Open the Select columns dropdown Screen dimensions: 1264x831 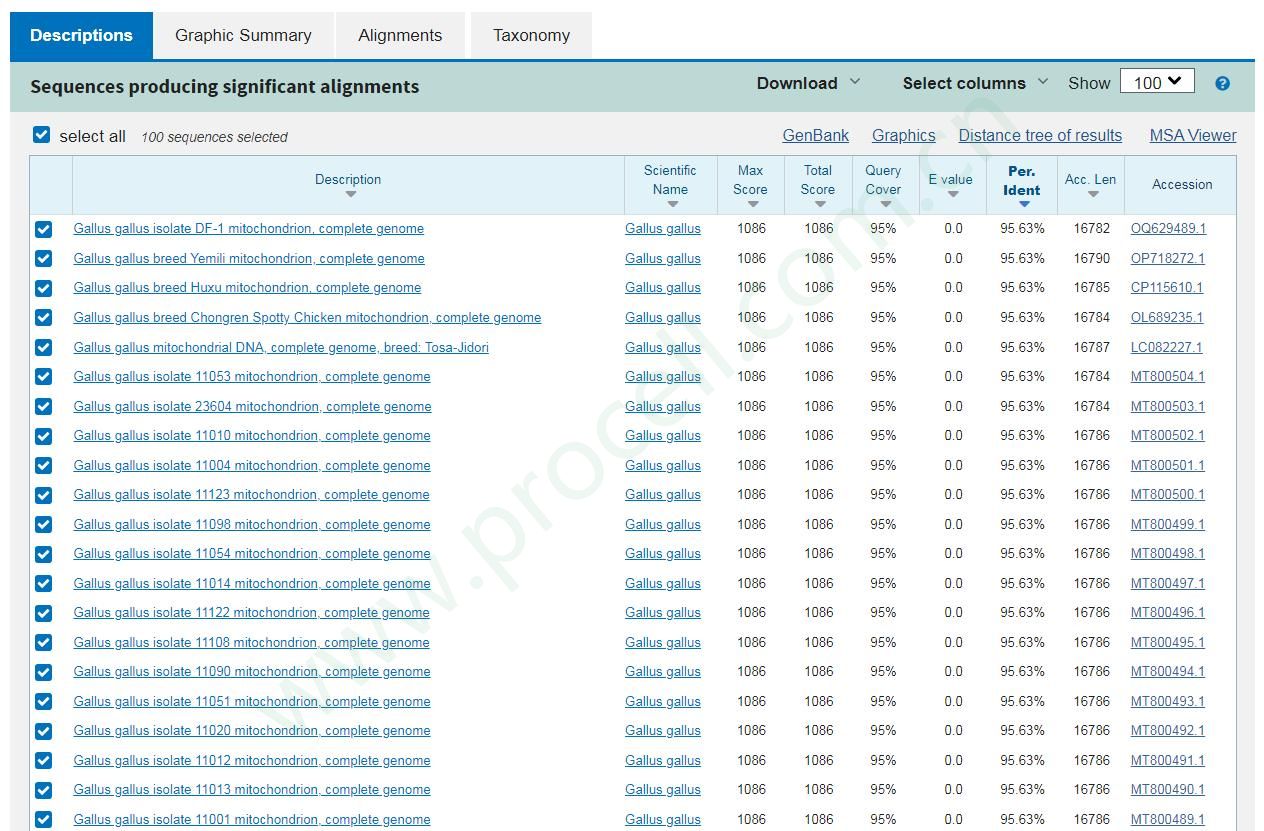tap(975, 83)
